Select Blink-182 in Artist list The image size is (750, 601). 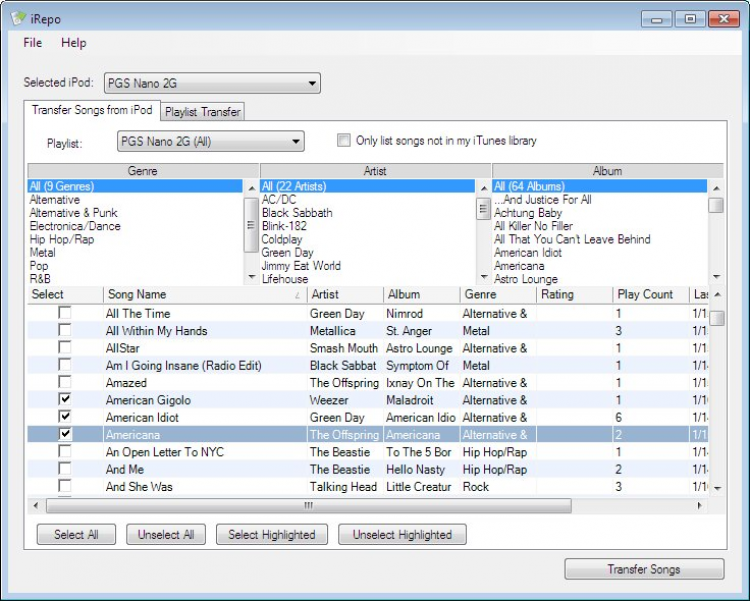[367, 226]
